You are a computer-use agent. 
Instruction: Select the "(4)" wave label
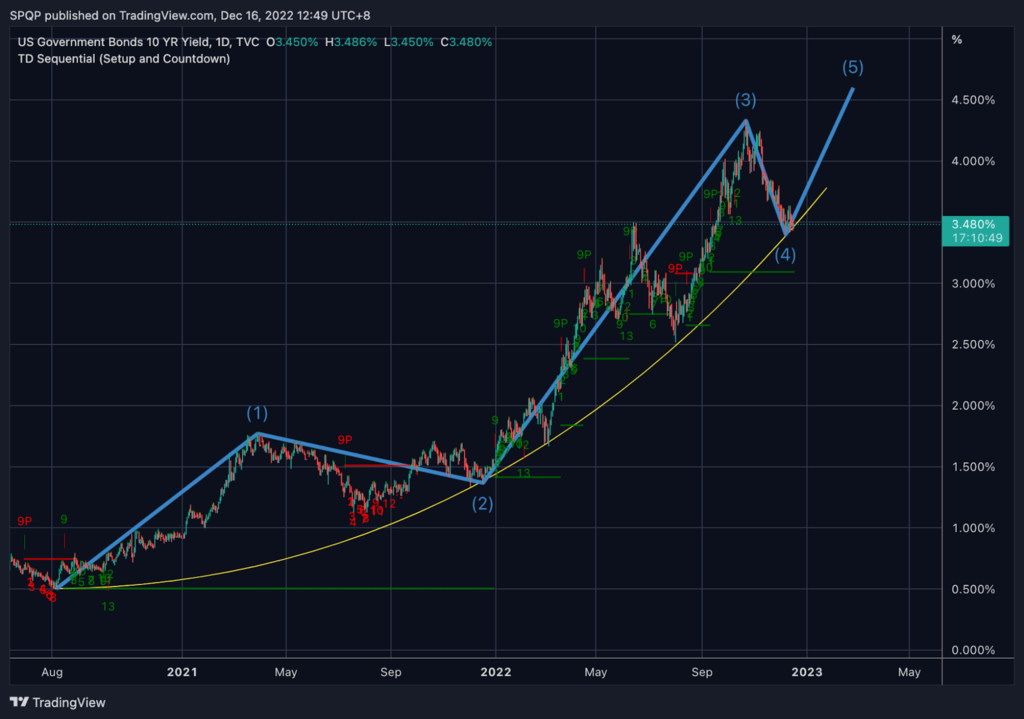coord(785,255)
